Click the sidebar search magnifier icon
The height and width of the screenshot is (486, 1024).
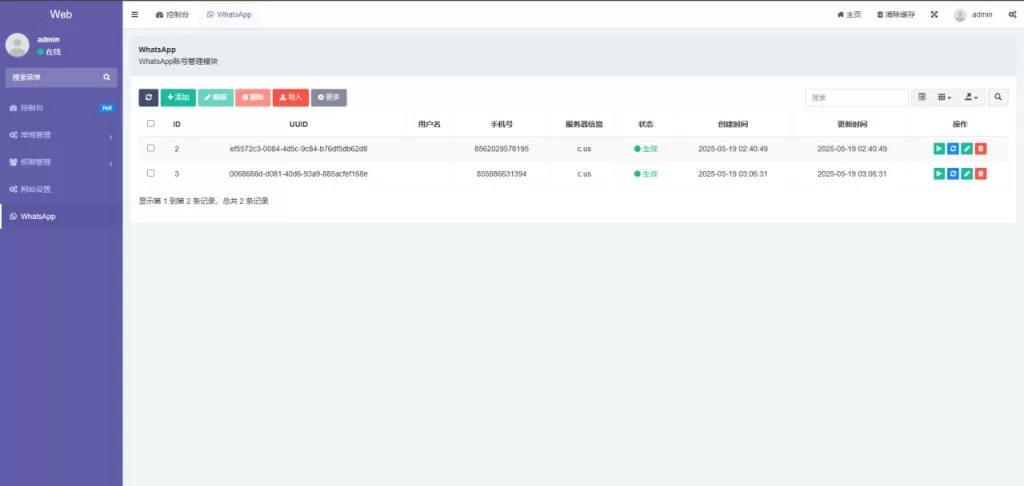(107, 77)
